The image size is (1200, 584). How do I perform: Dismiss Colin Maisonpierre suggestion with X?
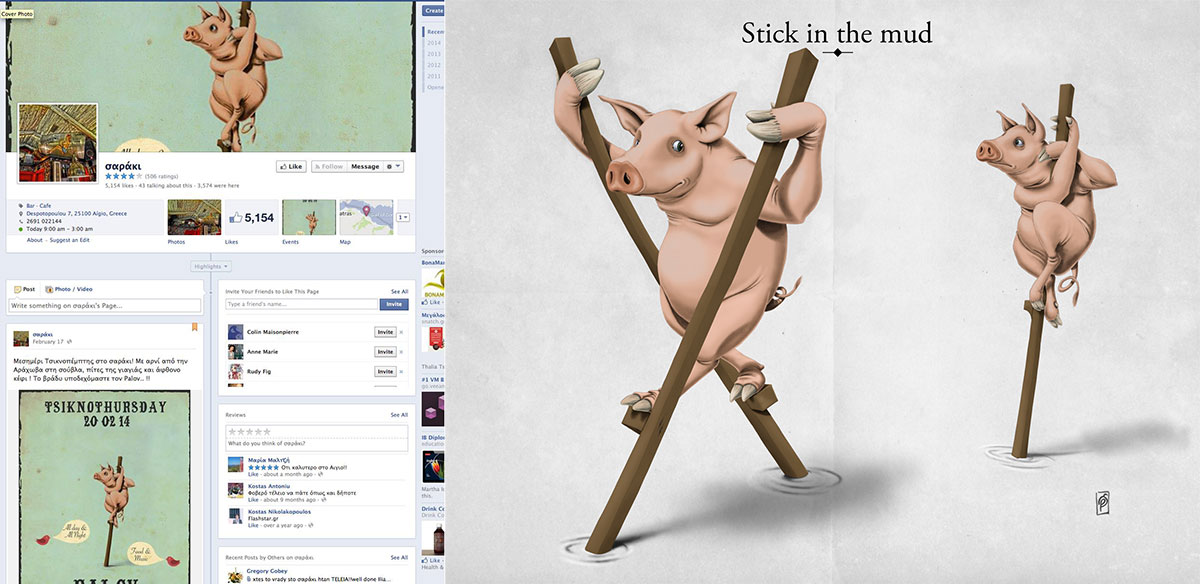[401, 332]
